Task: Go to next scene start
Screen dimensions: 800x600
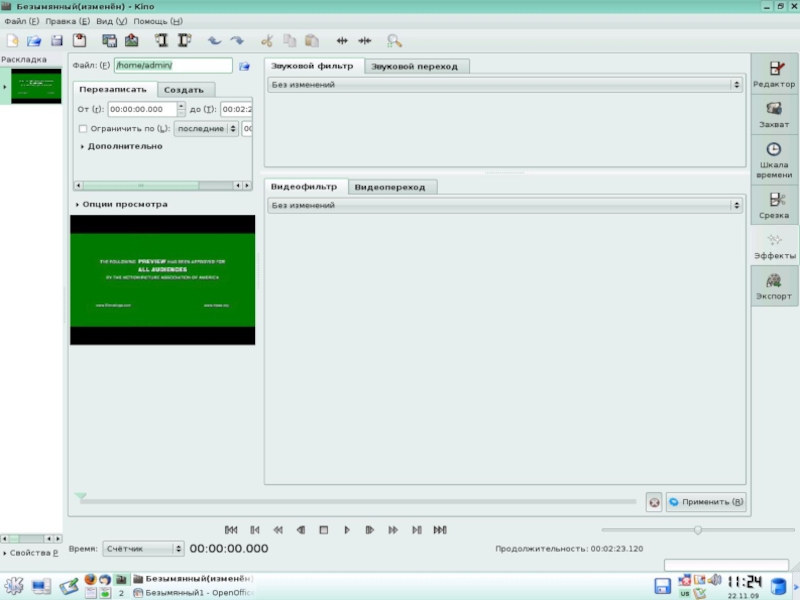Action: click(416, 530)
